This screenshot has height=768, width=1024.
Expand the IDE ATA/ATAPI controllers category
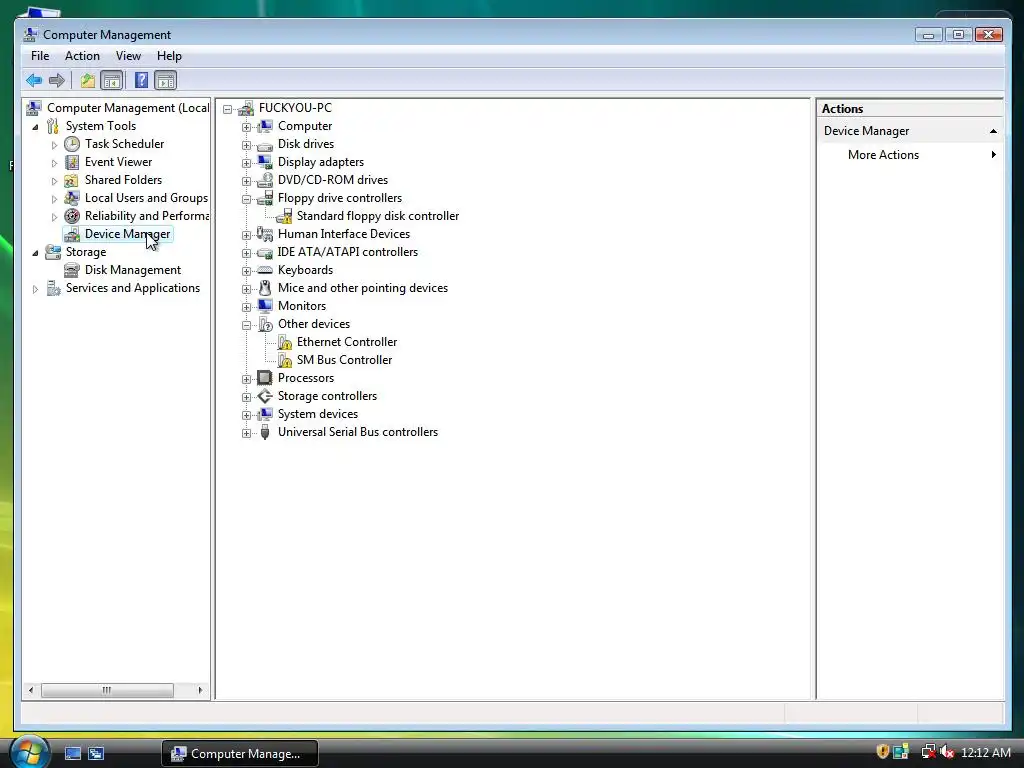[246, 253]
